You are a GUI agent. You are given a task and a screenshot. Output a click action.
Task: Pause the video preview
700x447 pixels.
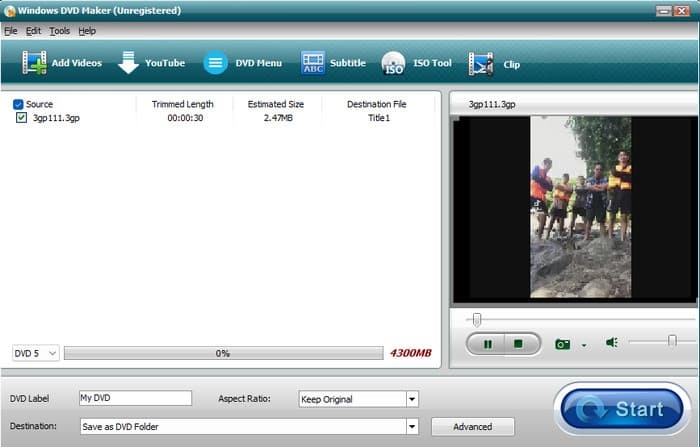point(488,343)
